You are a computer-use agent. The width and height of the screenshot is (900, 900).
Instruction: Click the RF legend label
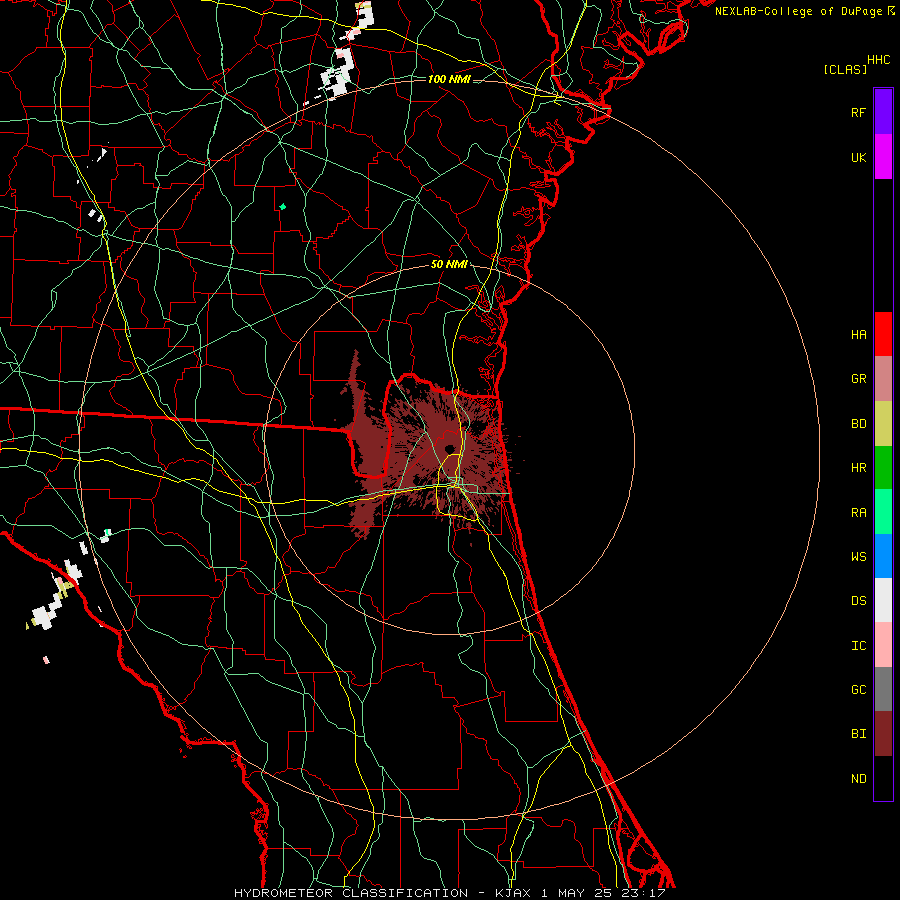858,112
